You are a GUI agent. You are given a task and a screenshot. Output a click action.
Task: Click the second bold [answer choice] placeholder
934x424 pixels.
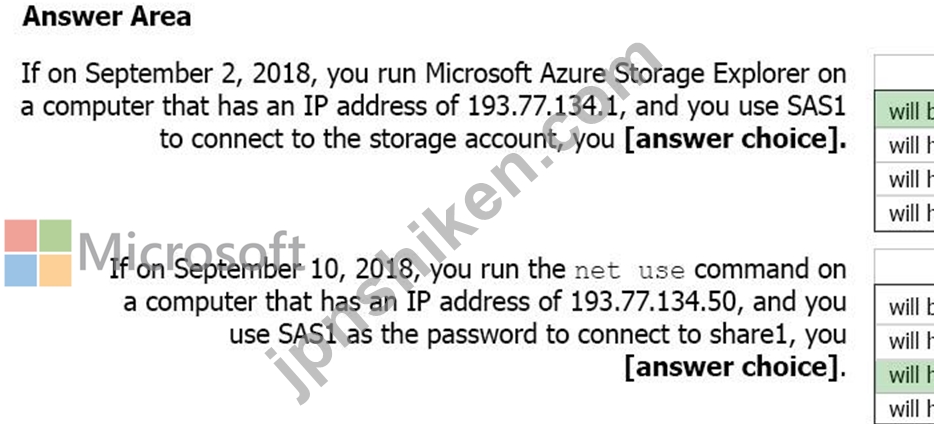[x=736, y=367]
